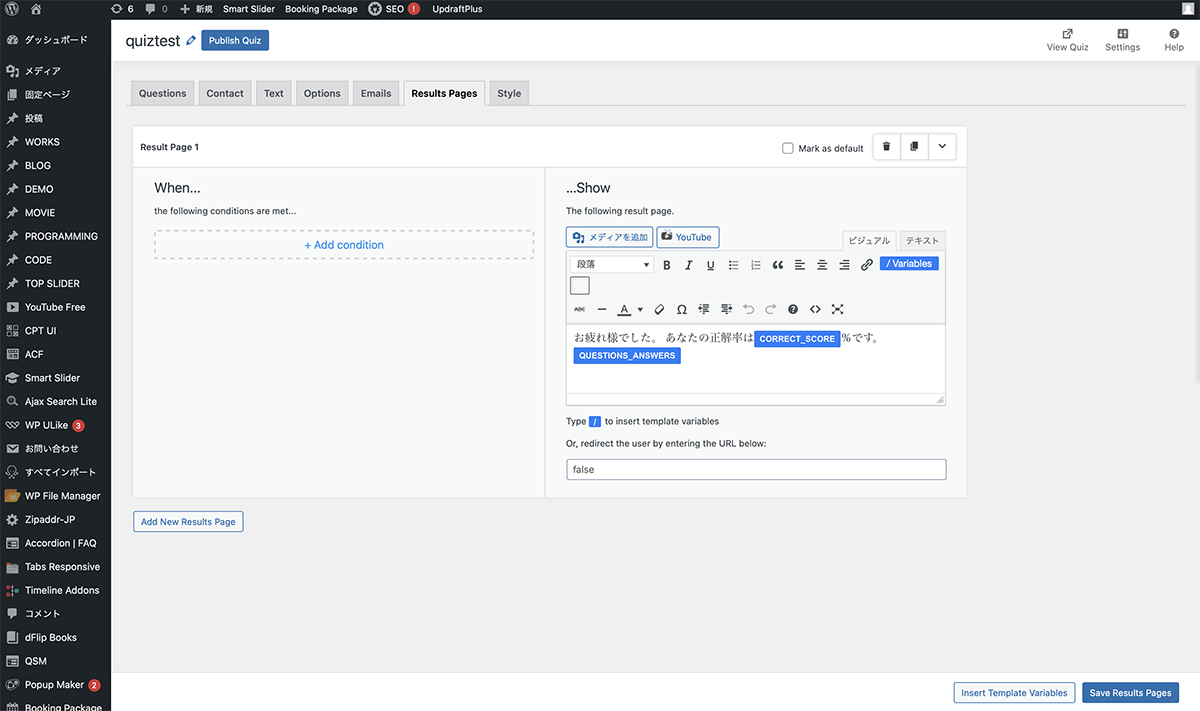Open the text color dropdown arrow
The image size is (1200, 711).
640,310
